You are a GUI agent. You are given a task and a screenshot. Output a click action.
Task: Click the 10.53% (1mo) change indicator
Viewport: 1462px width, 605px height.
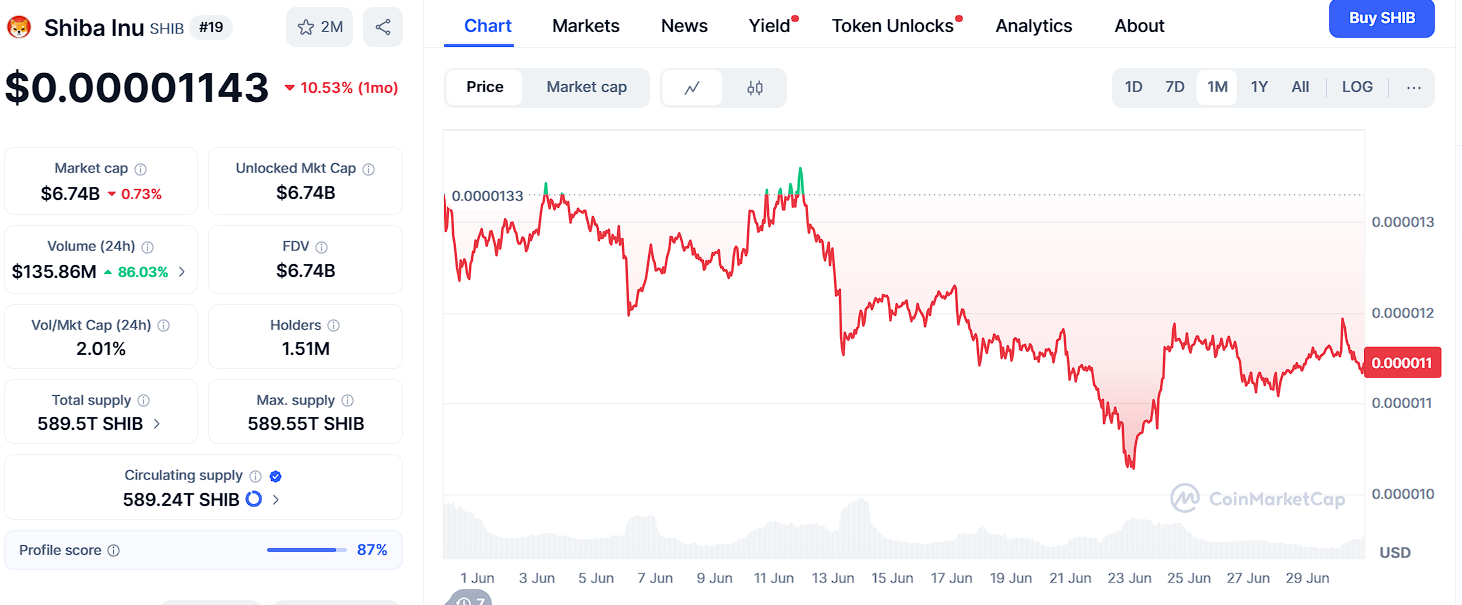click(342, 88)
